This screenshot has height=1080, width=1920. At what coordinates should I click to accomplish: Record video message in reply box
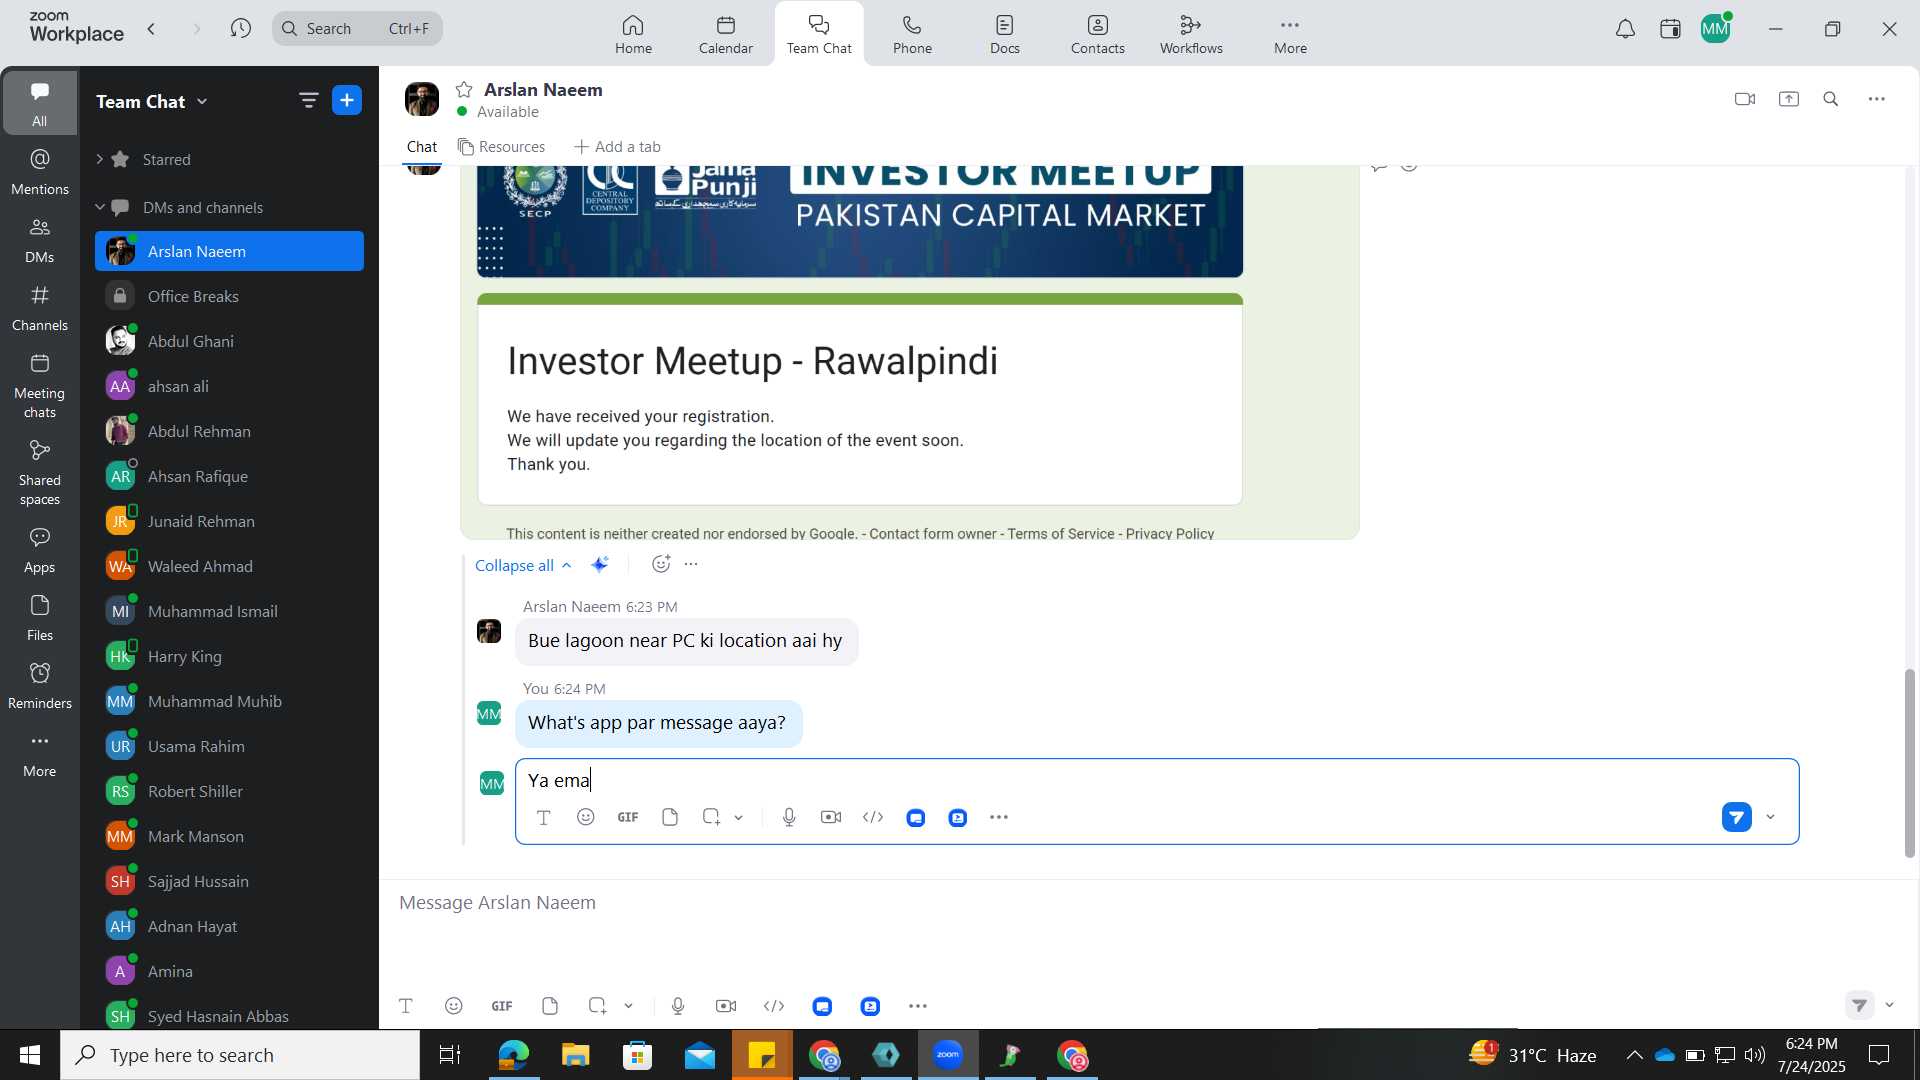click(x=831, y=817)
